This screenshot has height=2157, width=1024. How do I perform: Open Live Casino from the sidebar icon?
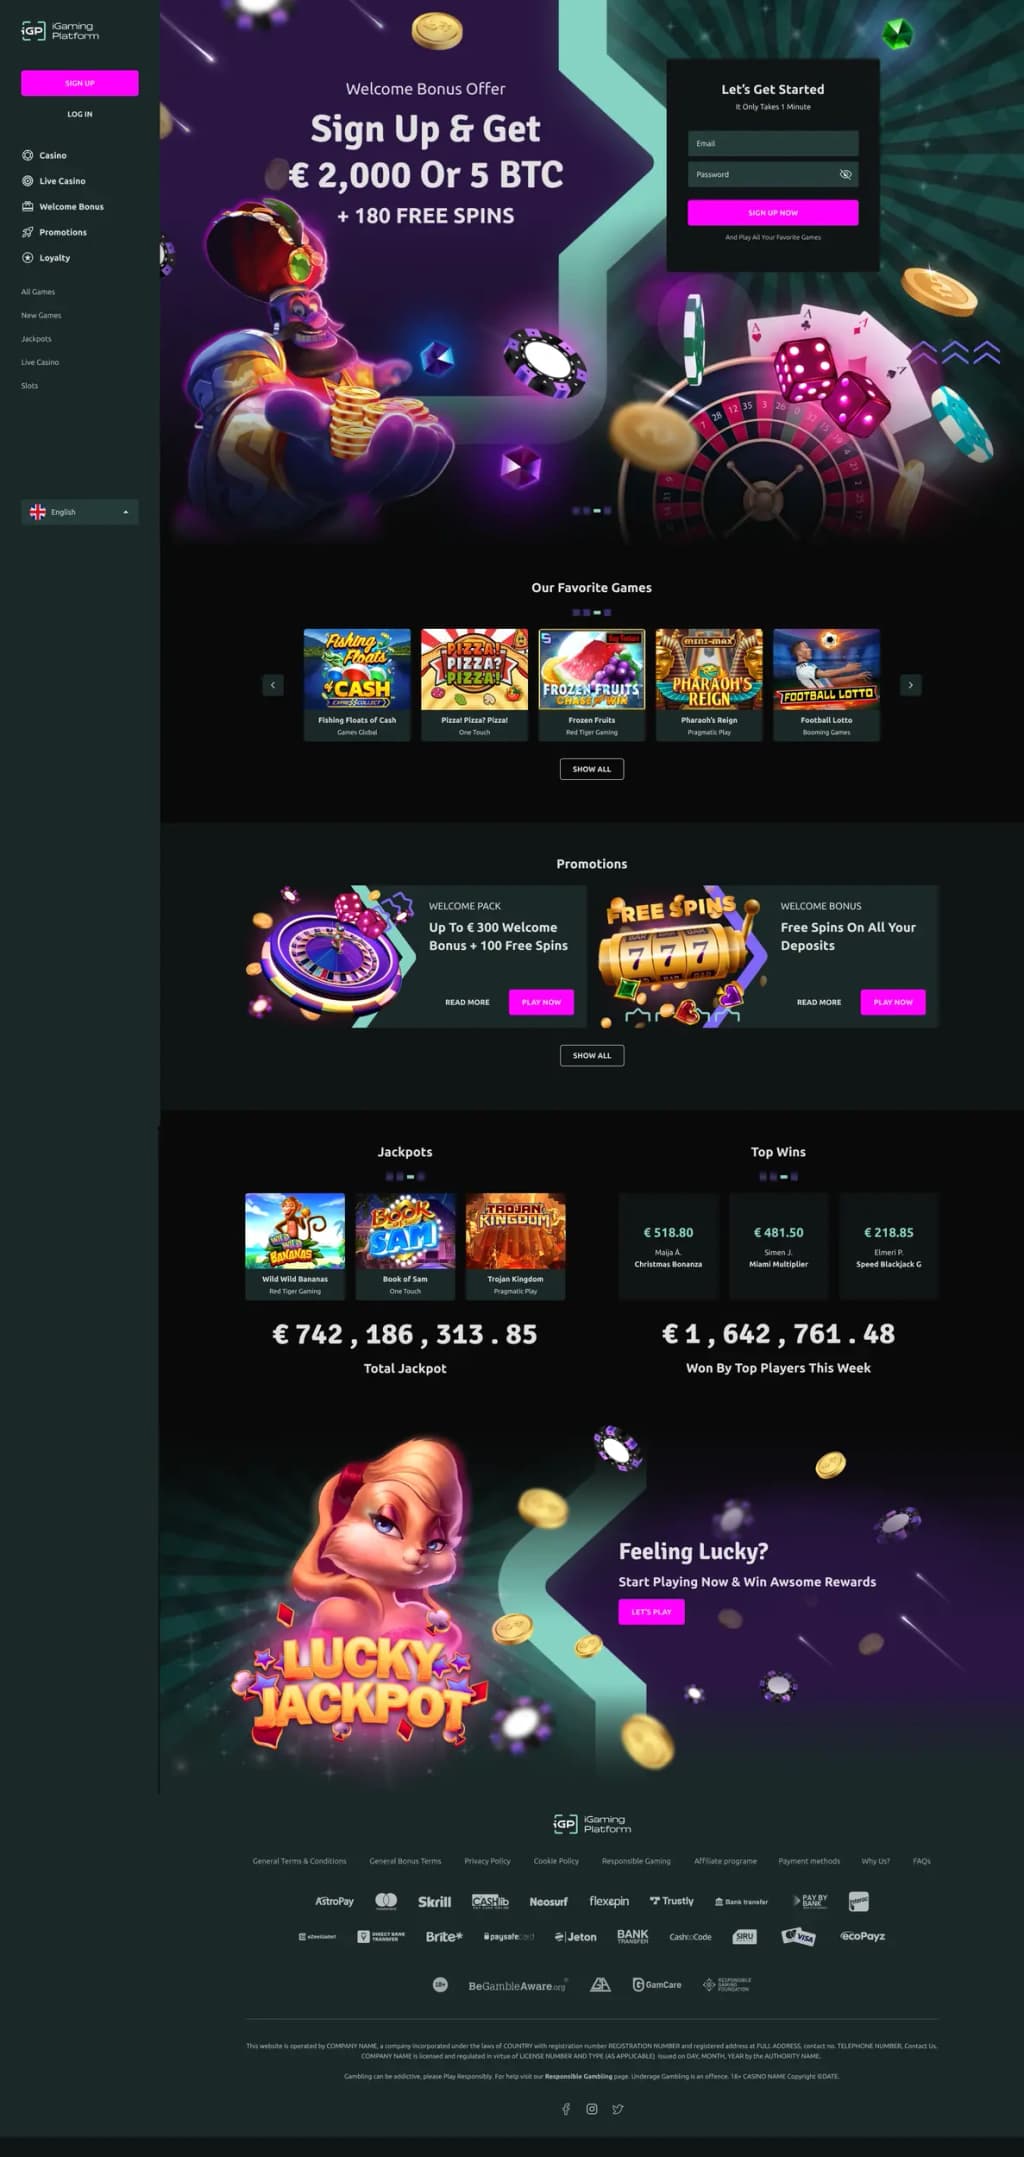point(28,181)
